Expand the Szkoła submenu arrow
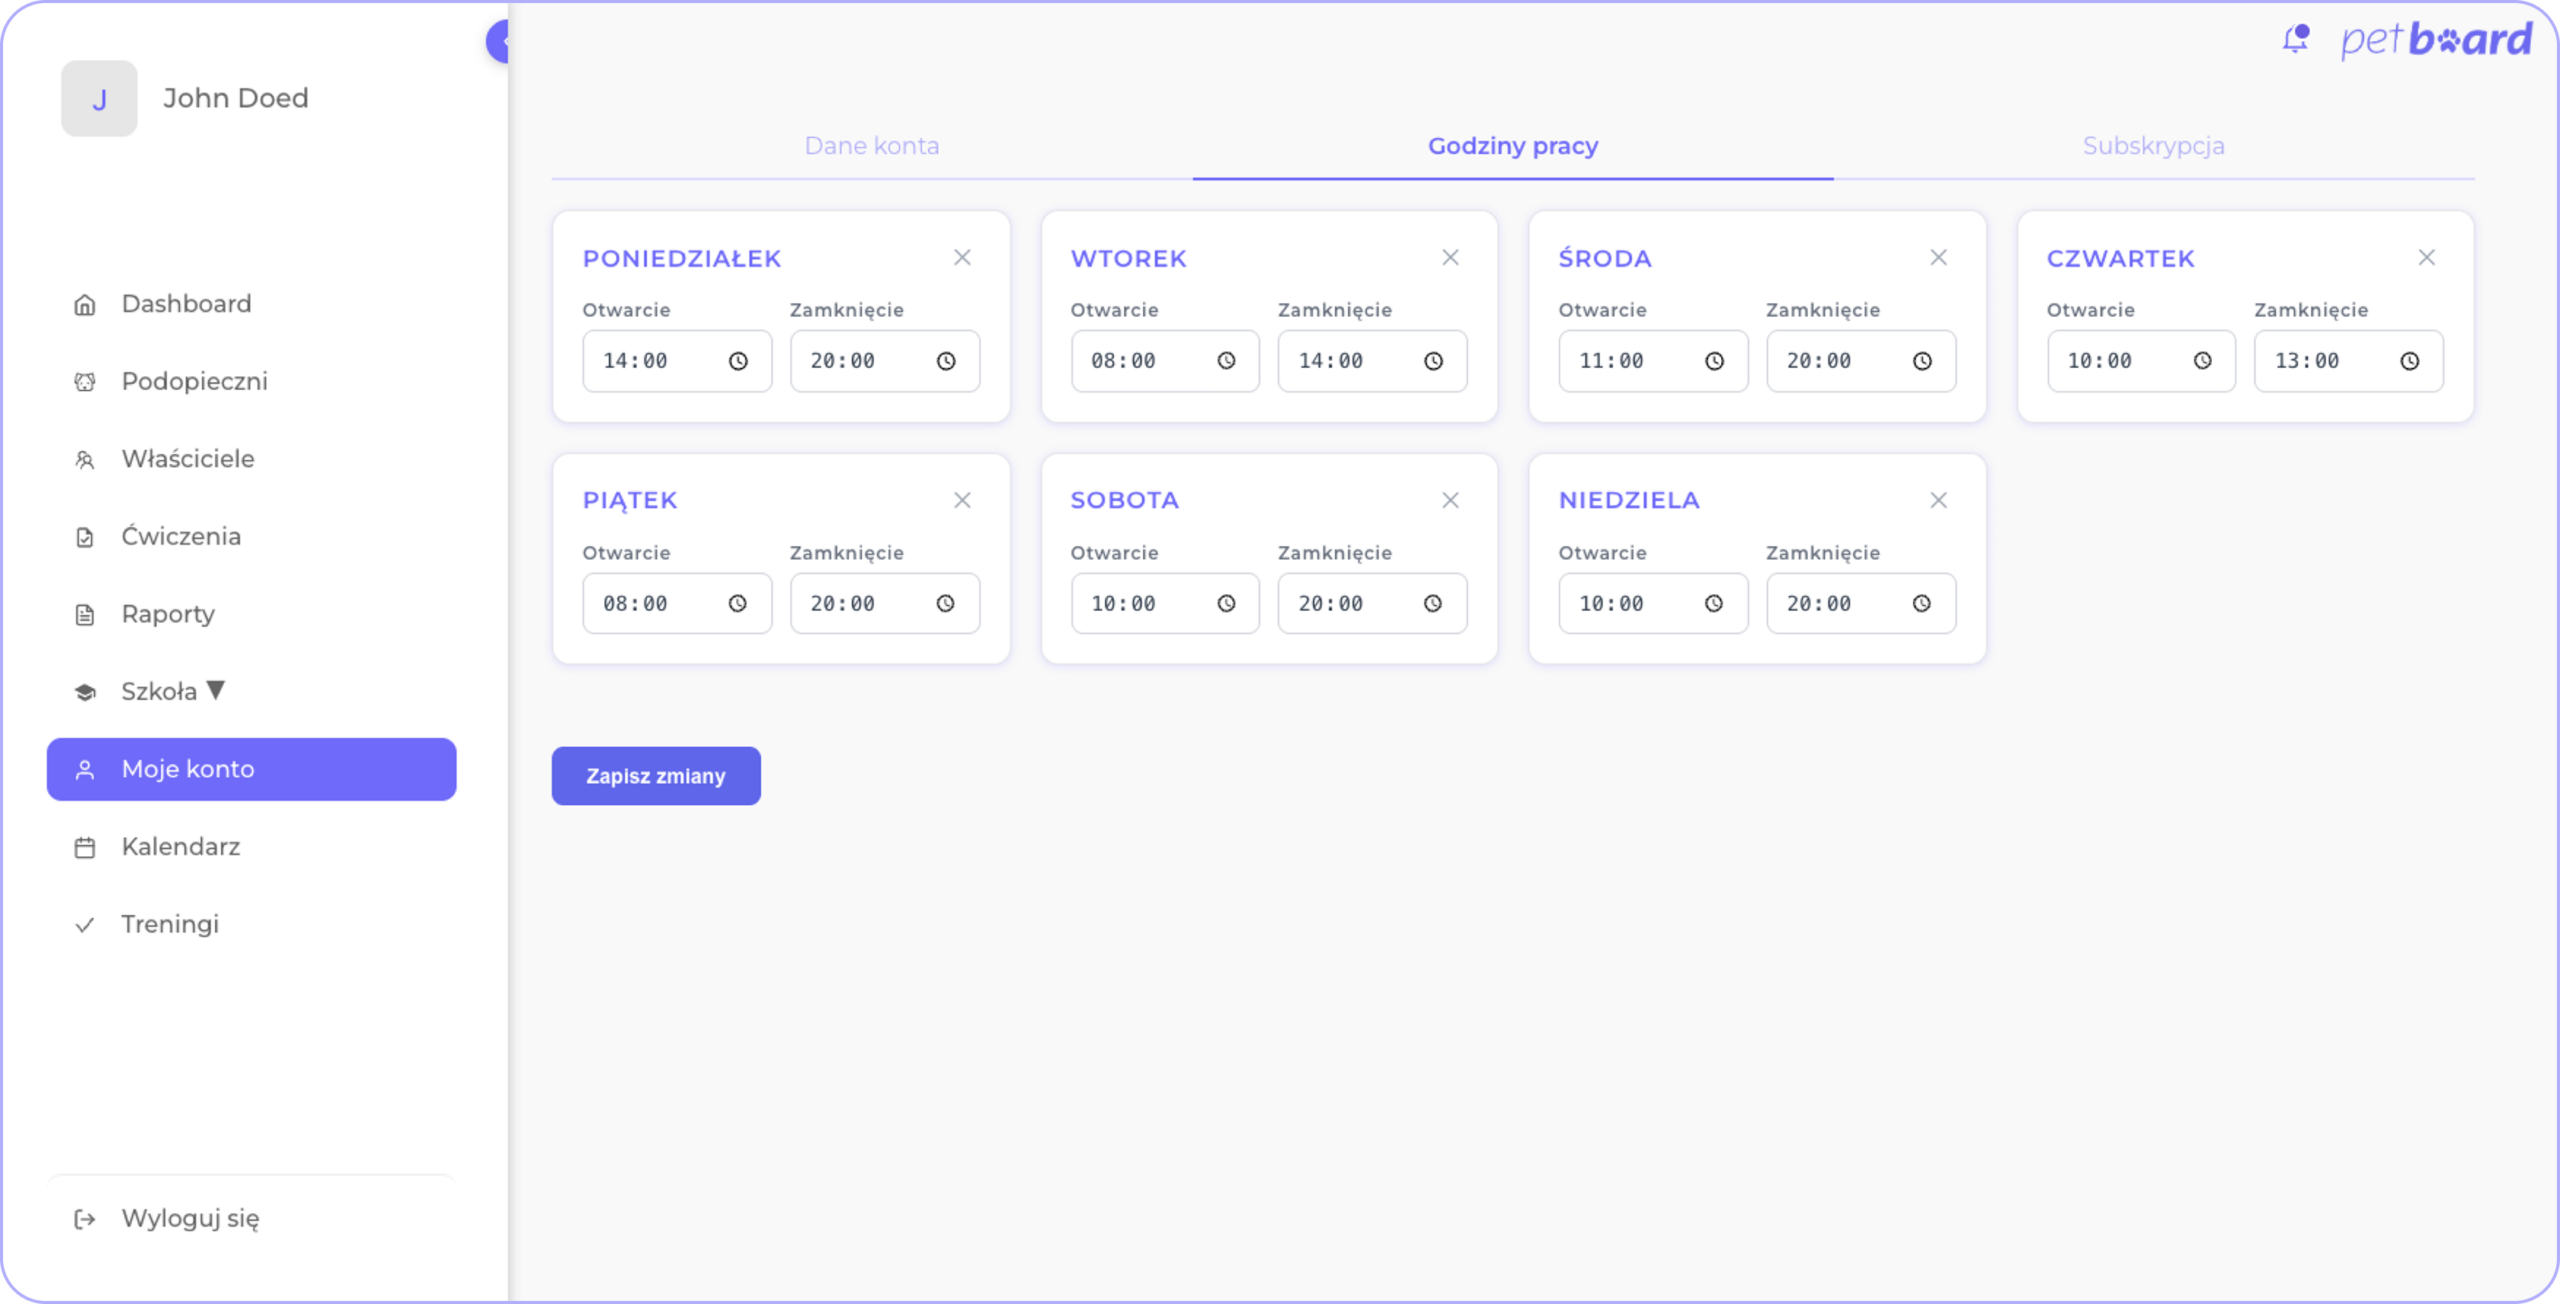 pos(216,690)
